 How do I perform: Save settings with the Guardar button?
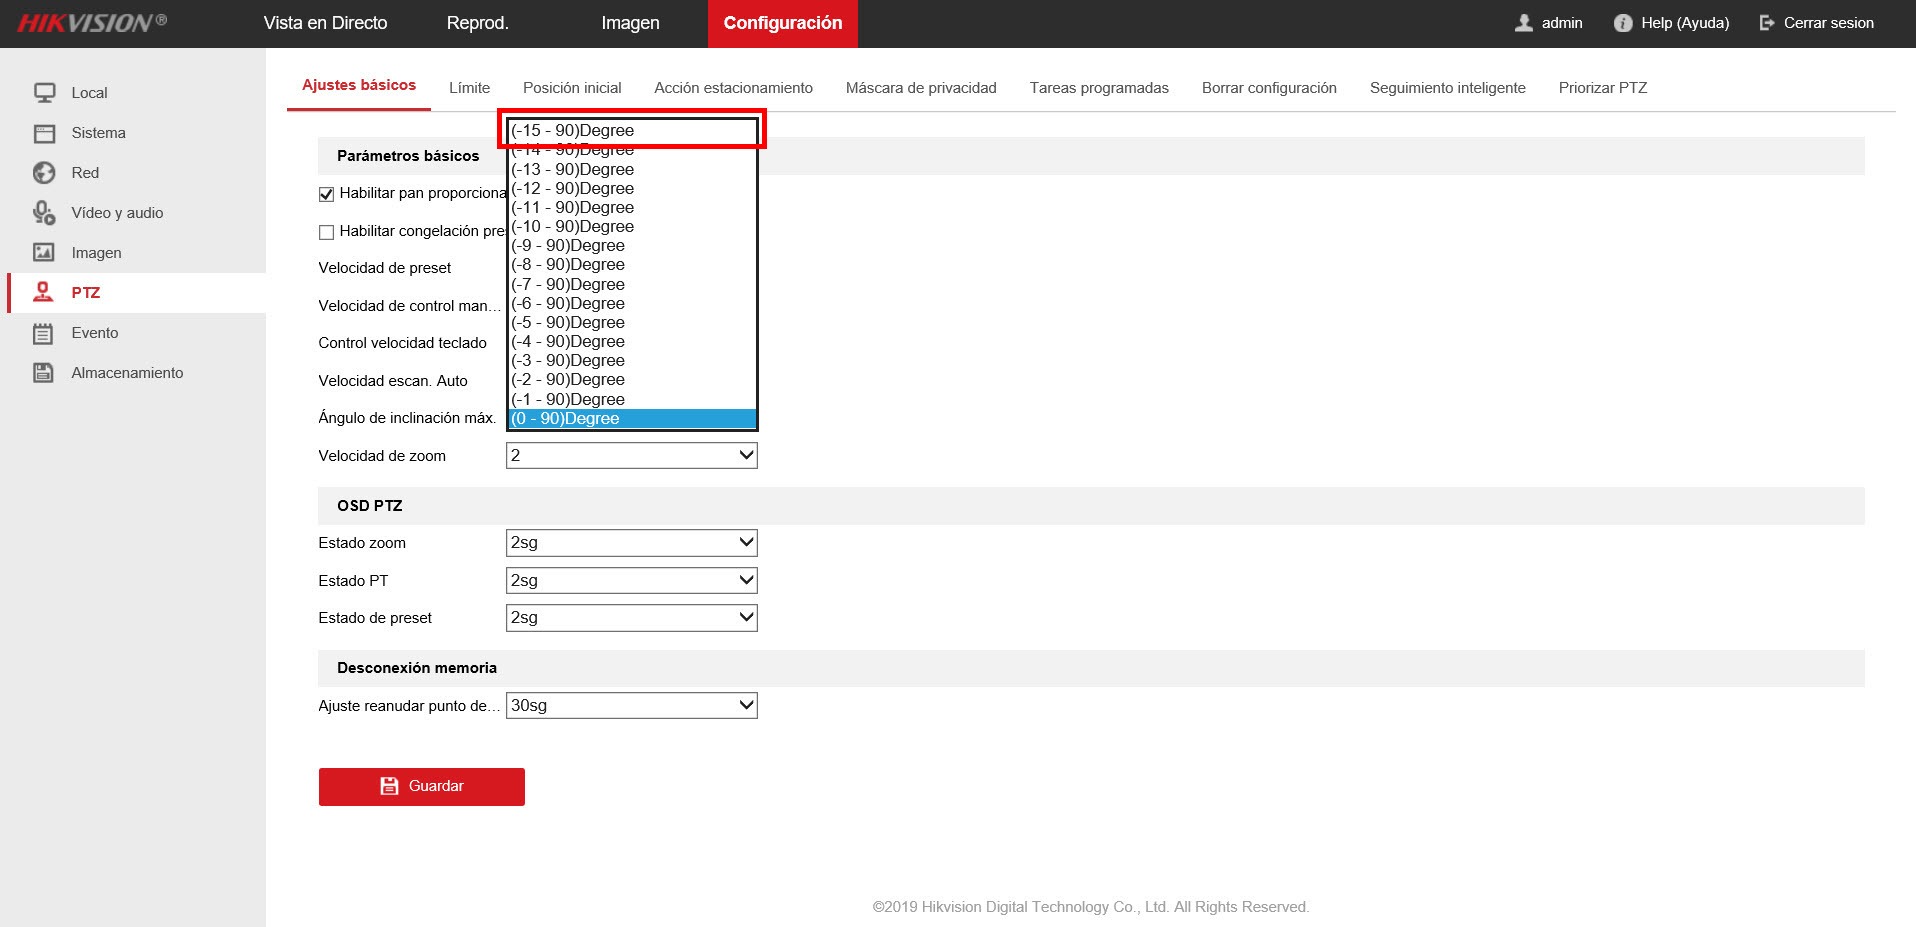pyautogui.click(x=422, y=787)
